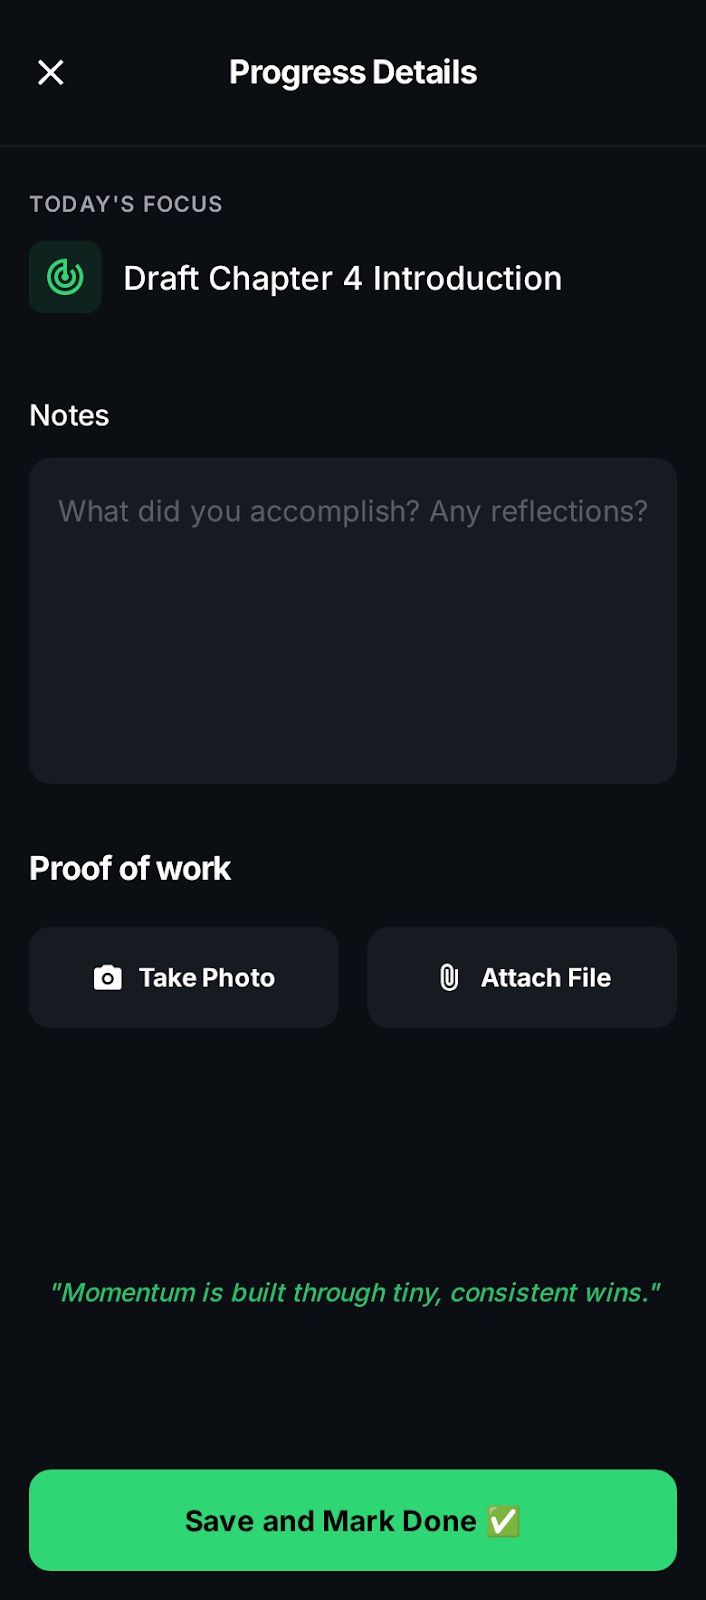
Task: Select the camera icon on Take Photo
Action: [110, 977]
